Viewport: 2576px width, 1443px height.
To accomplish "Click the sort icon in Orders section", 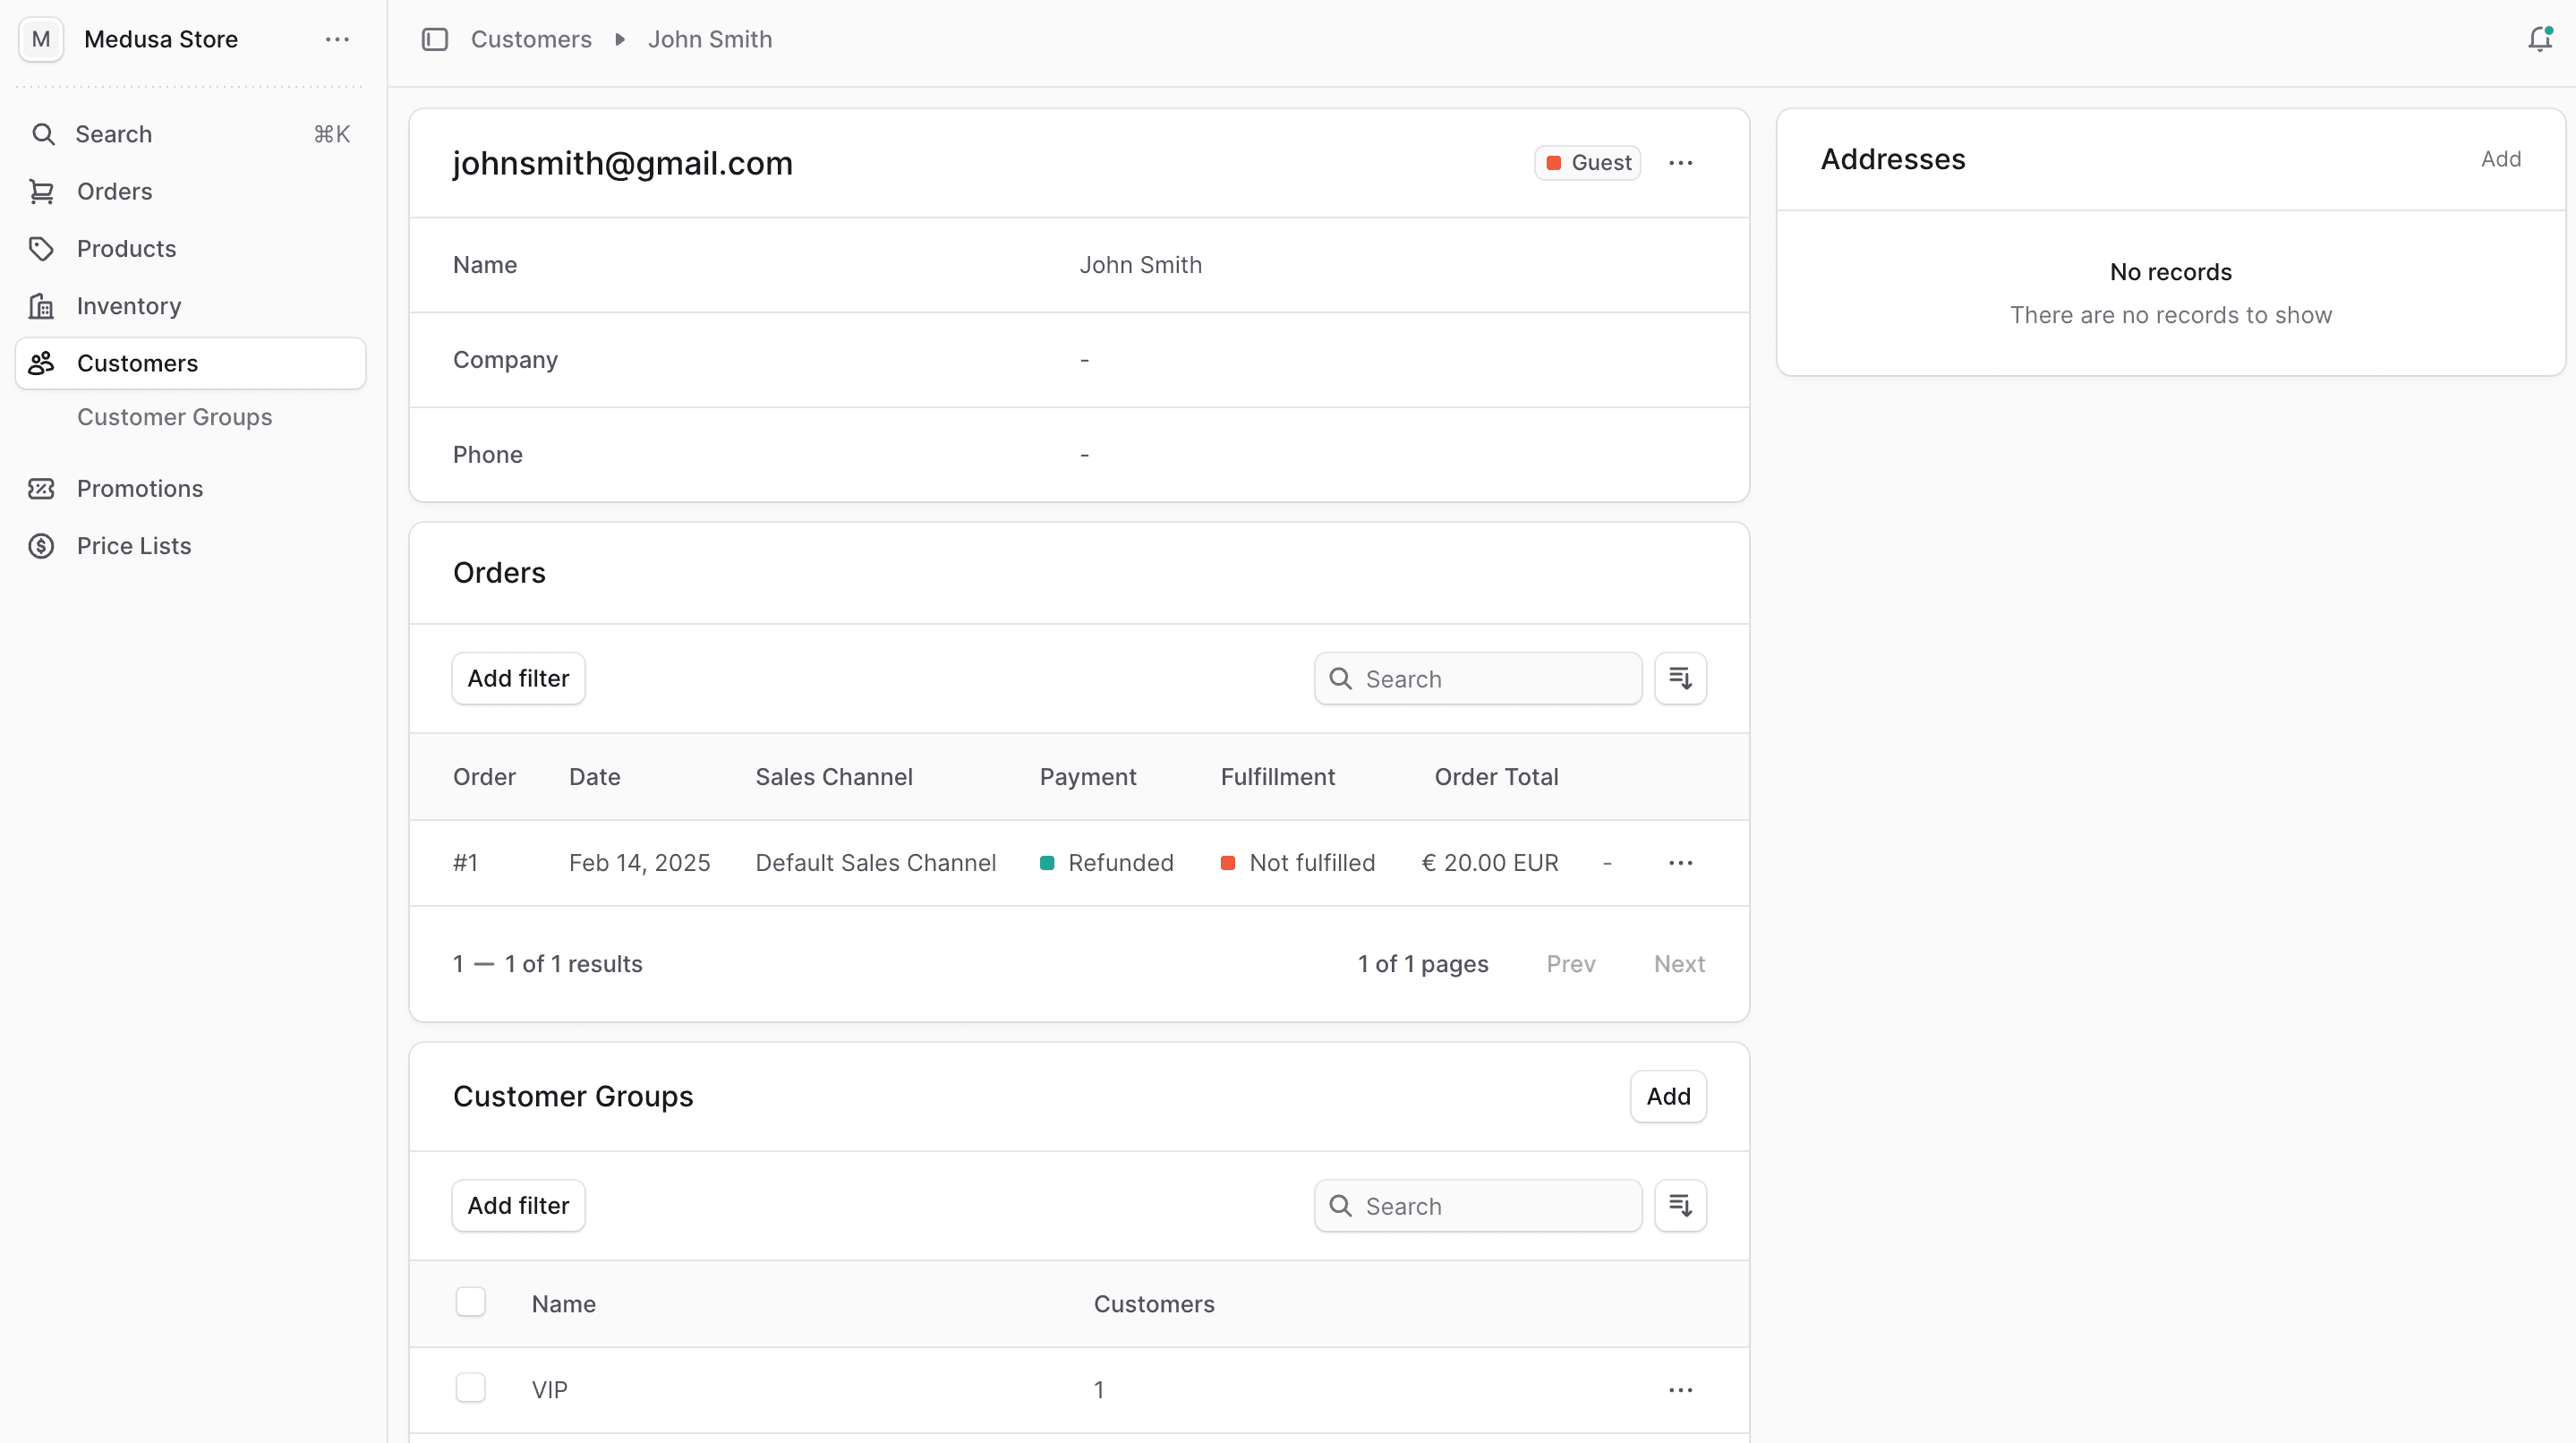I will tap(1680, 679).
